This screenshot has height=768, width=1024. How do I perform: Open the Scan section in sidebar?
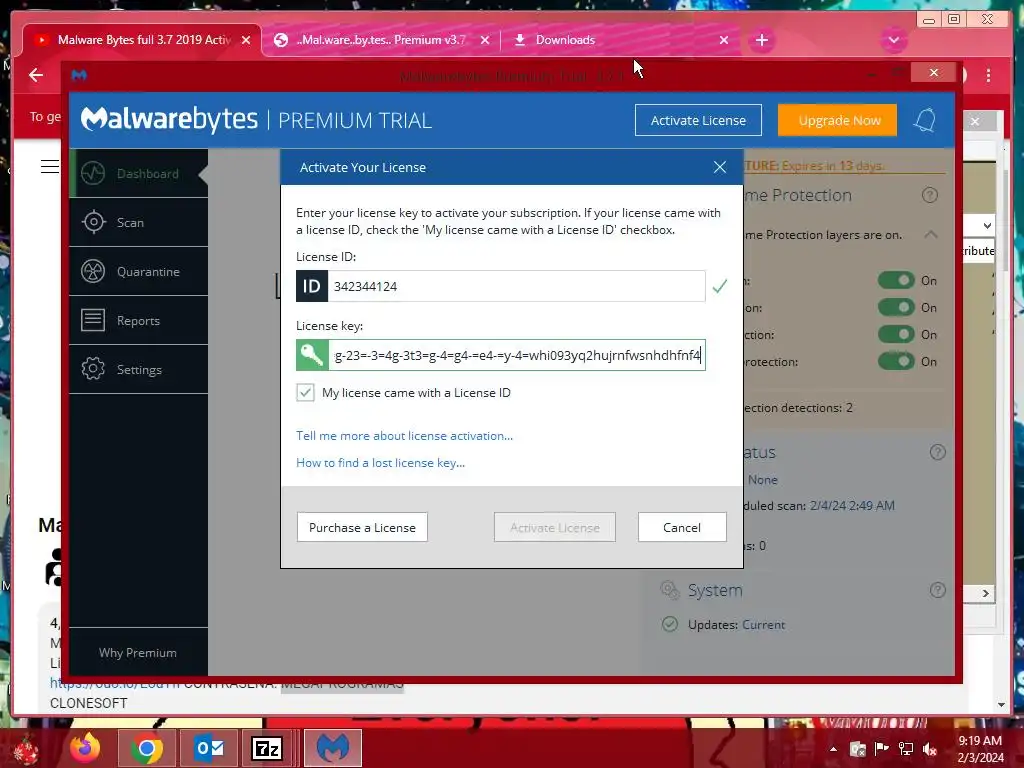(x=139, y=223)
